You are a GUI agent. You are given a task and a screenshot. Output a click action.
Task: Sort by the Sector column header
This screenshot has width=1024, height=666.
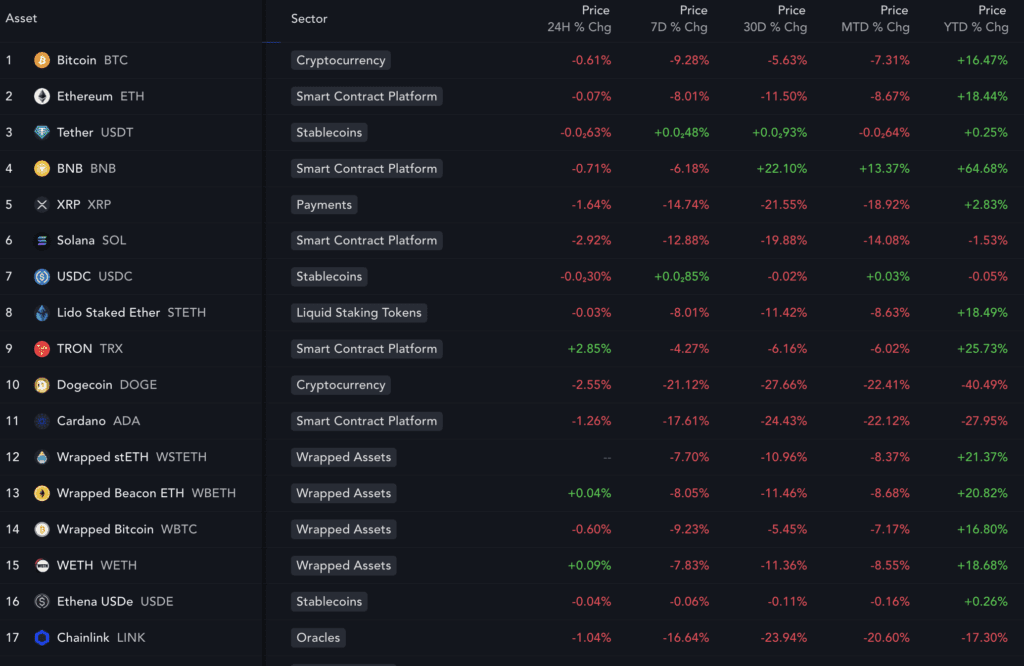[x=309, y=19]
